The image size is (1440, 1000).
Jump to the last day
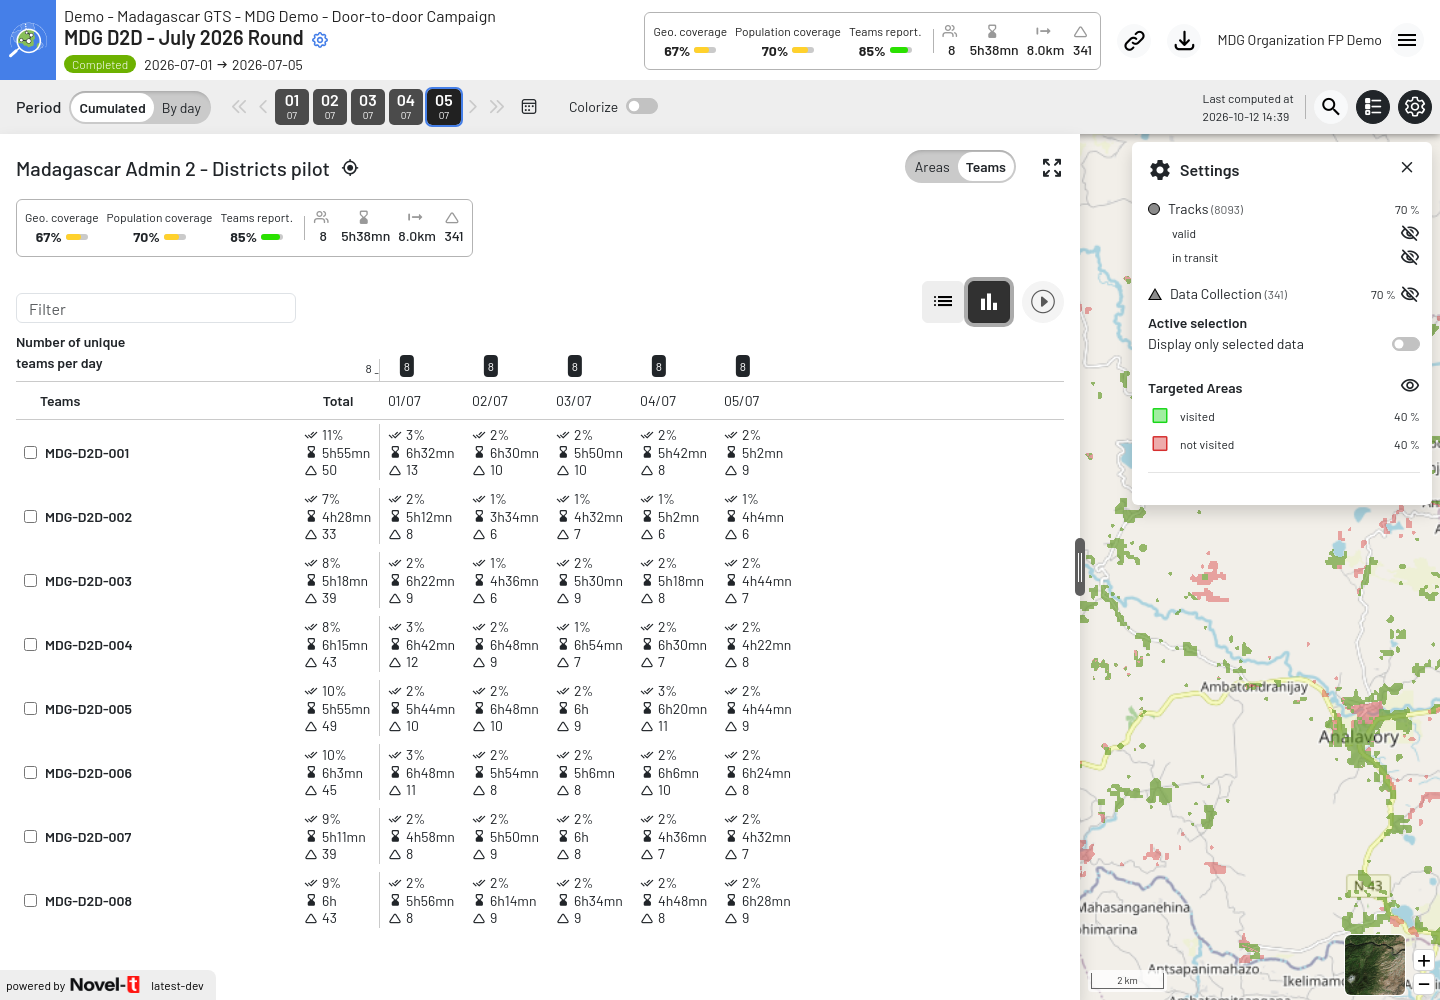[x=497, y=107]
